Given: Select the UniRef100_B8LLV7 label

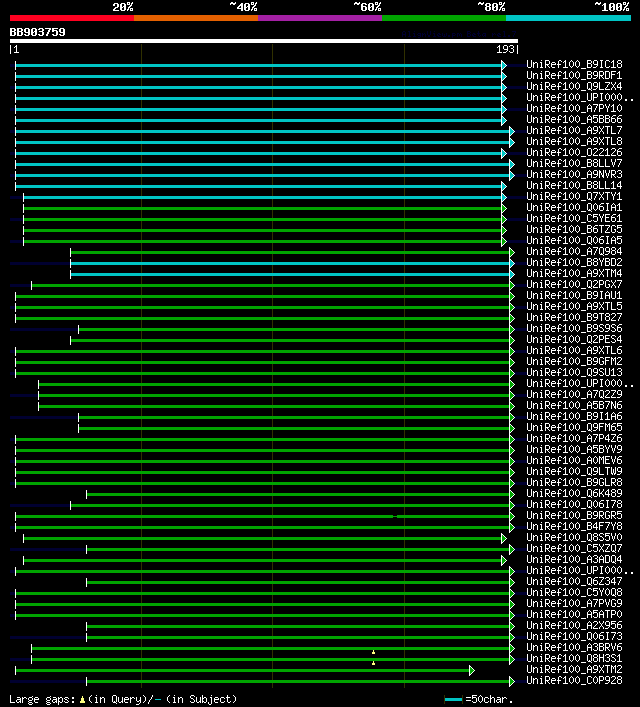Looking at the screenshot, I should 574,164.
